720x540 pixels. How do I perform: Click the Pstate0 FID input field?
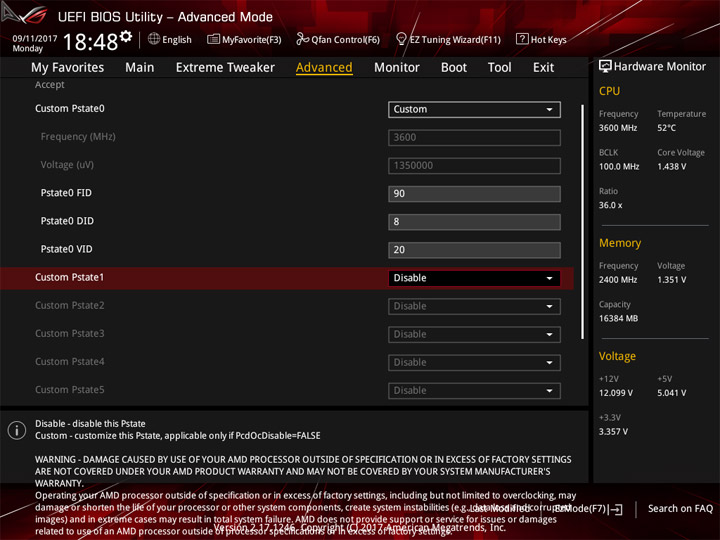pyautogui.click(x=474, y=194)
